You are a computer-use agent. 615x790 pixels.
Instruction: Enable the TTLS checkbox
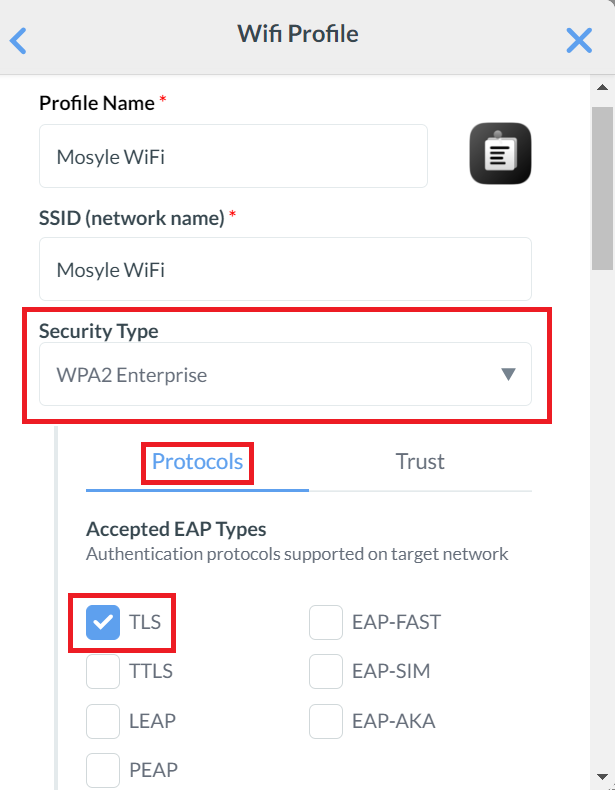point(103,671)
